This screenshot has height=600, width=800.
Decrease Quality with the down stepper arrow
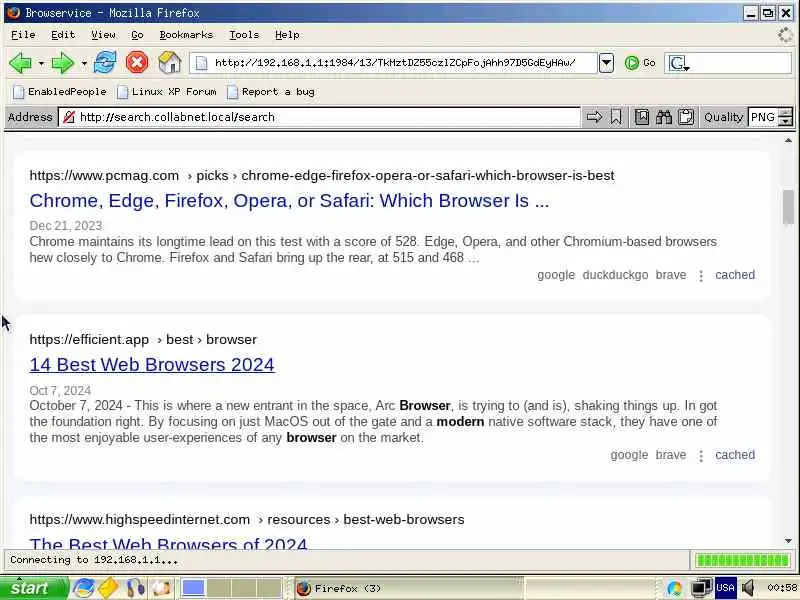click(x=786, y=122)
